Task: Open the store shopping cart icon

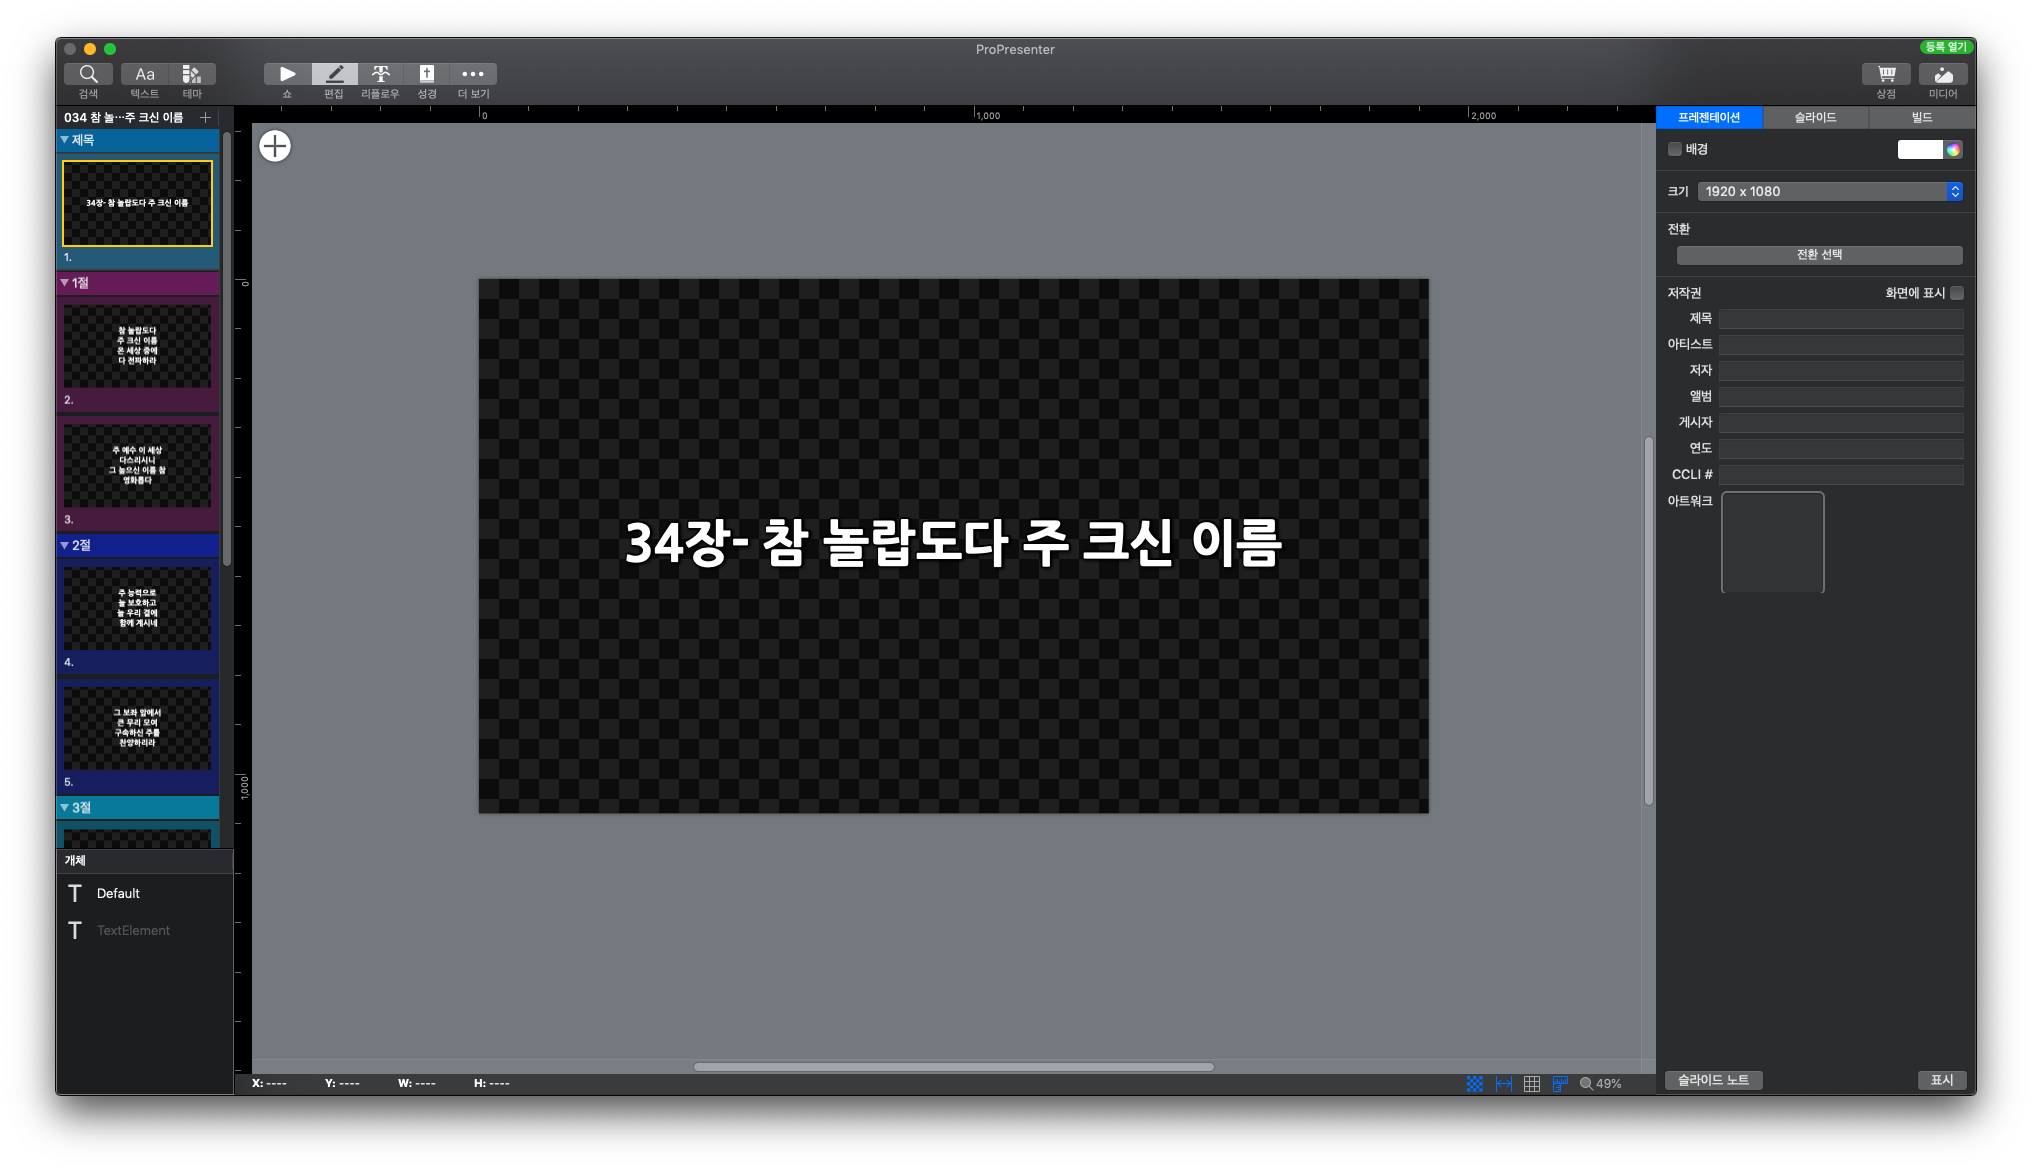Action: (x=1886, y=74)
